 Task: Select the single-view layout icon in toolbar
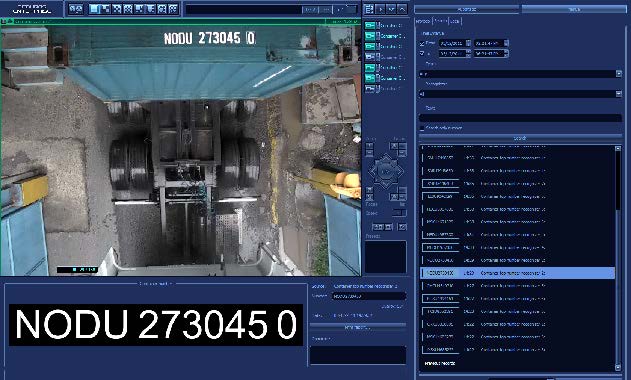pyautogui.click(x=94, y=8)
